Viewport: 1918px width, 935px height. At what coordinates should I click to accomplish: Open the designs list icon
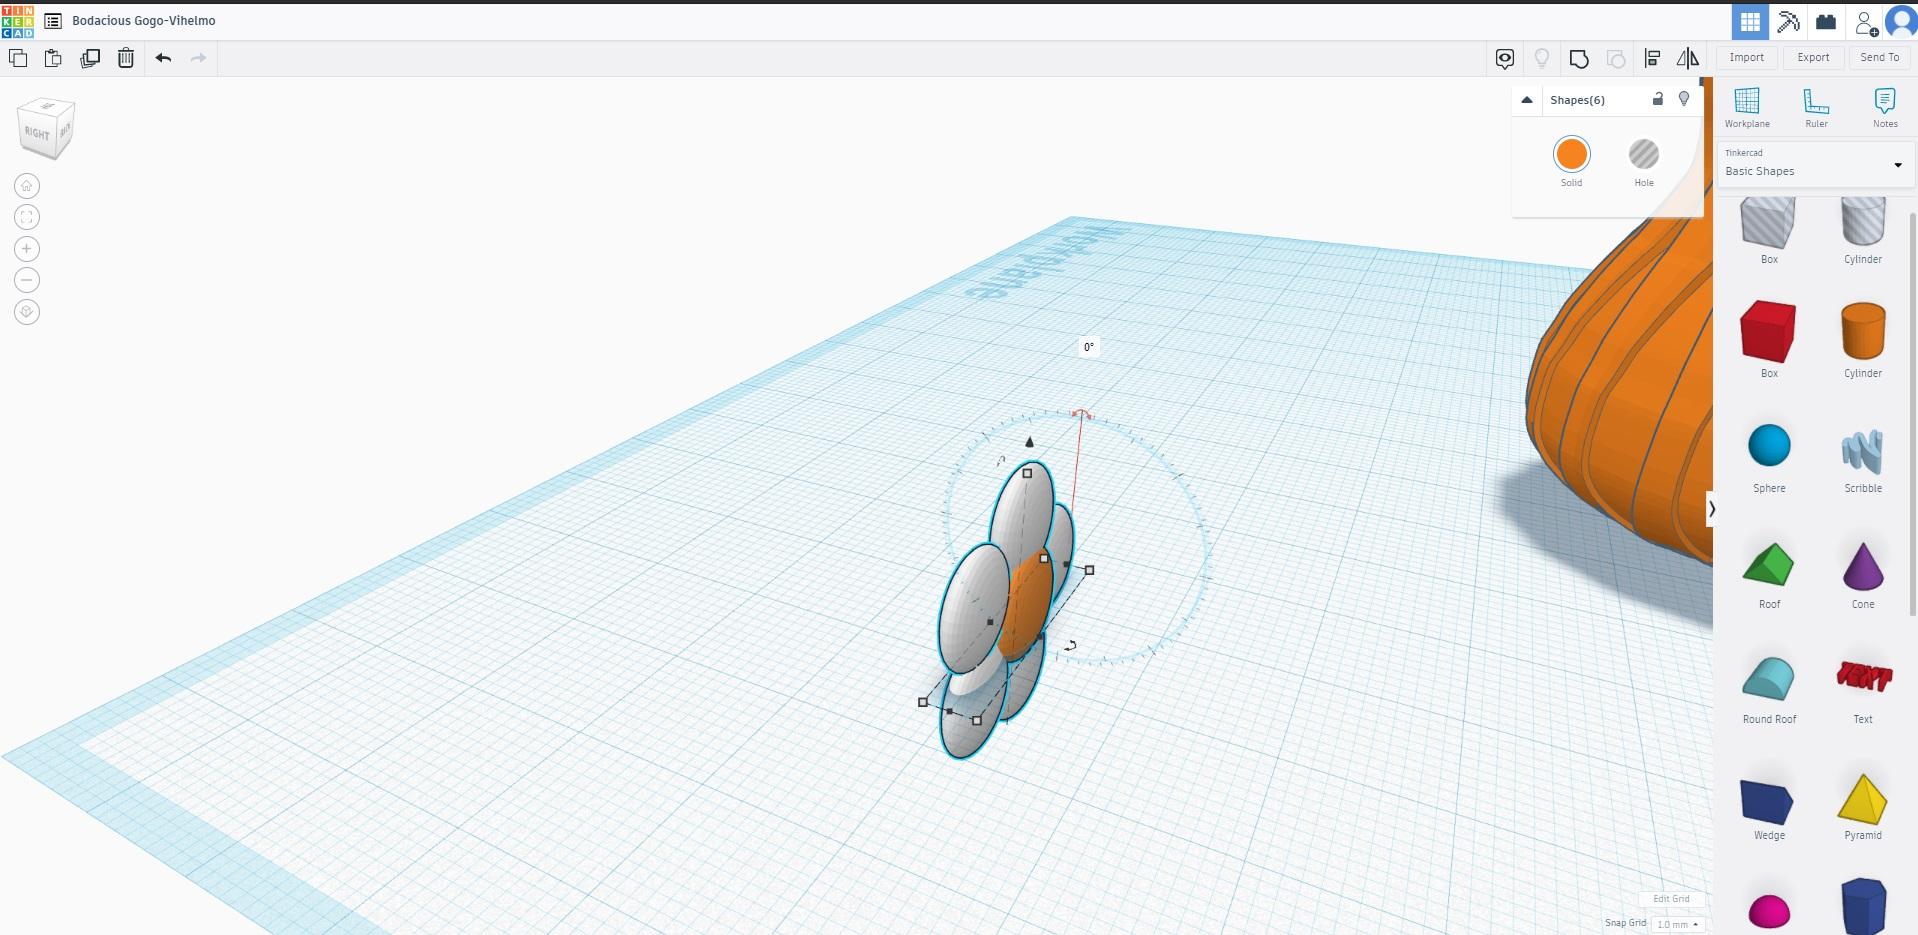pyautogui.click(x=53, y=21)
